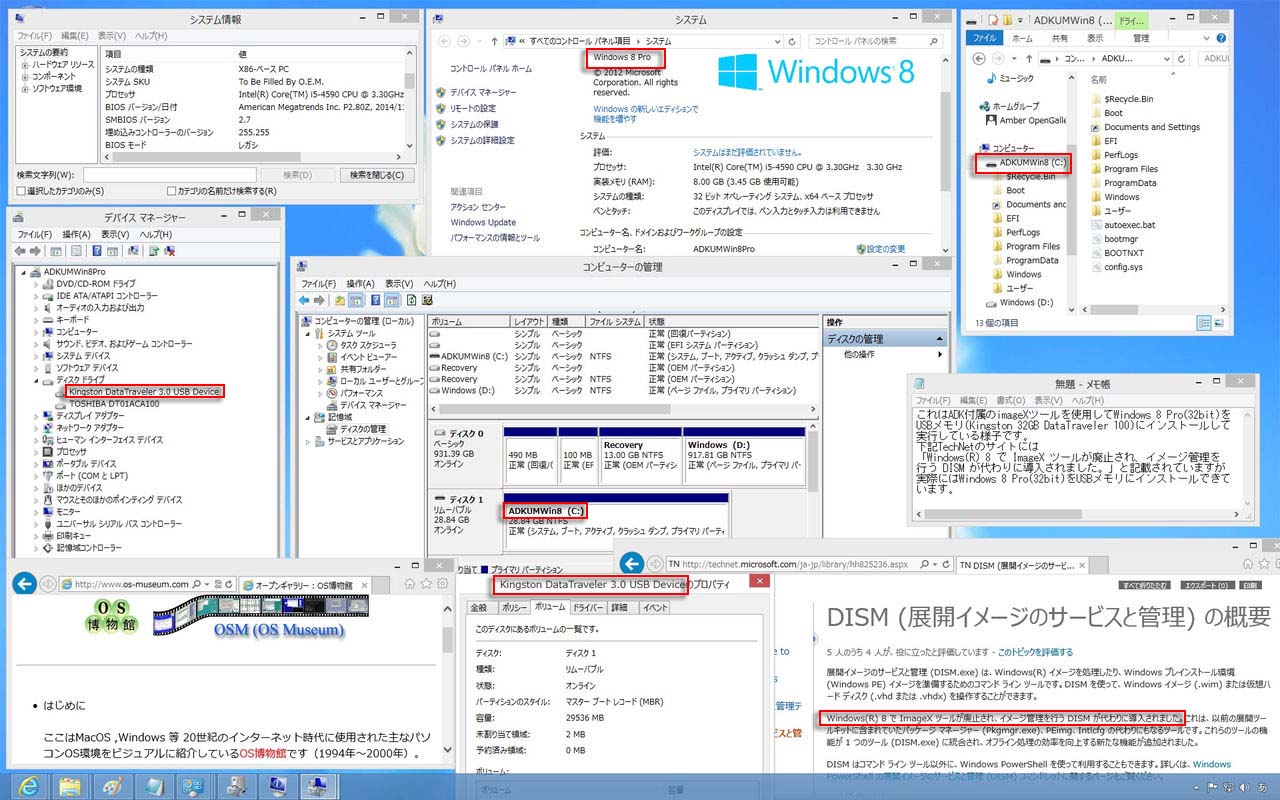This screenshot has height=800, width=1280.
Task: Select the config.sys file in Explorer
Action: point(1122,267)
